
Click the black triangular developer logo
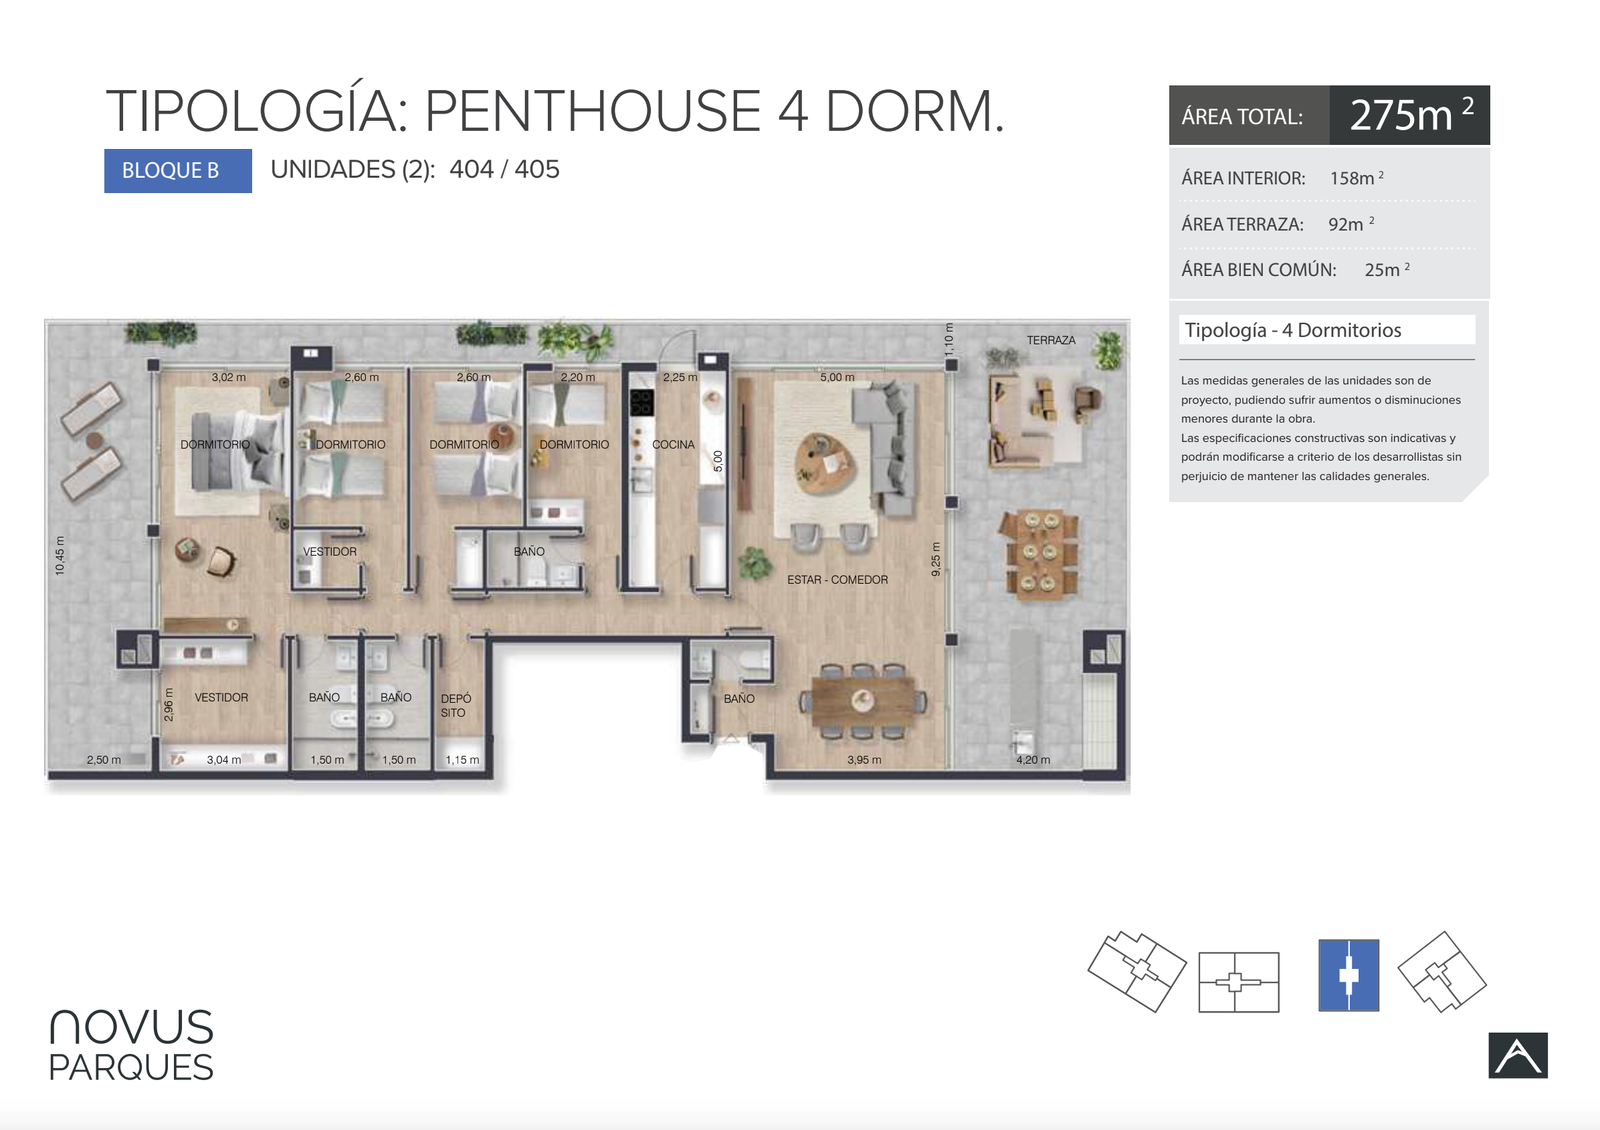point(1517,1055)
